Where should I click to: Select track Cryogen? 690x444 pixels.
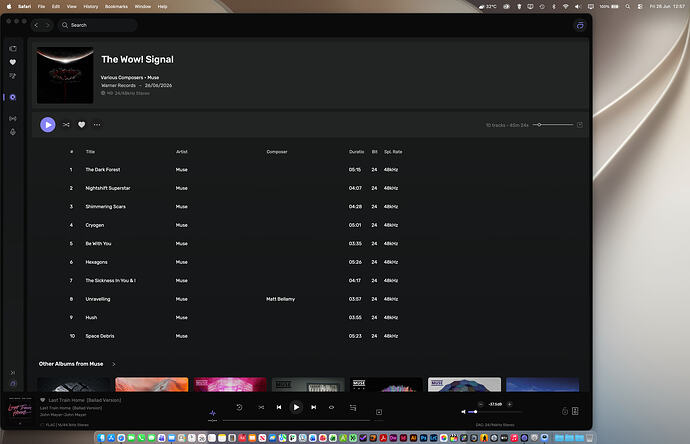coord(95,225)
